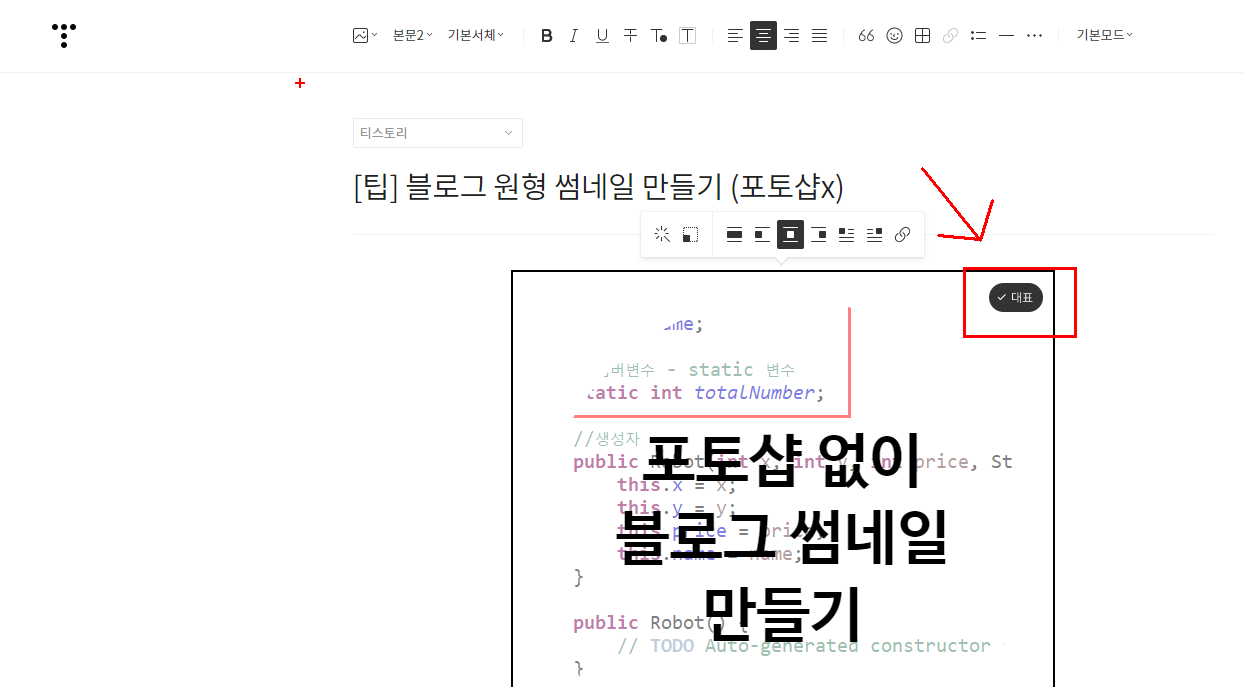
Task: Open the Tistory logo home link
Action: 64,35
